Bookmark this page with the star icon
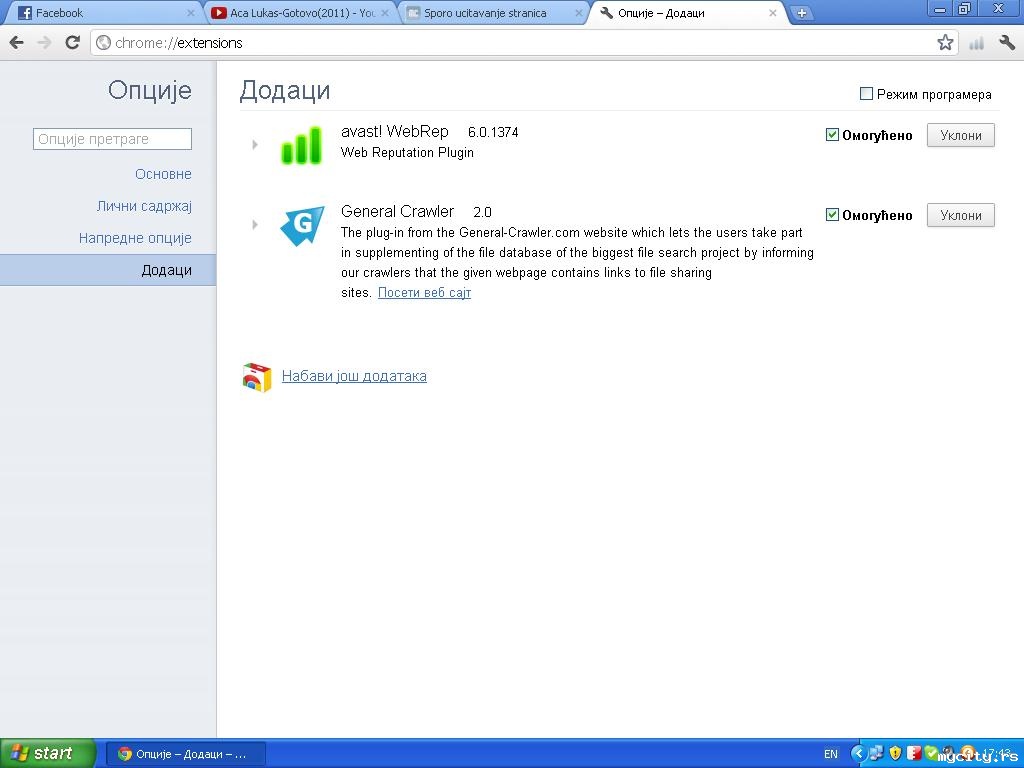 945,43
